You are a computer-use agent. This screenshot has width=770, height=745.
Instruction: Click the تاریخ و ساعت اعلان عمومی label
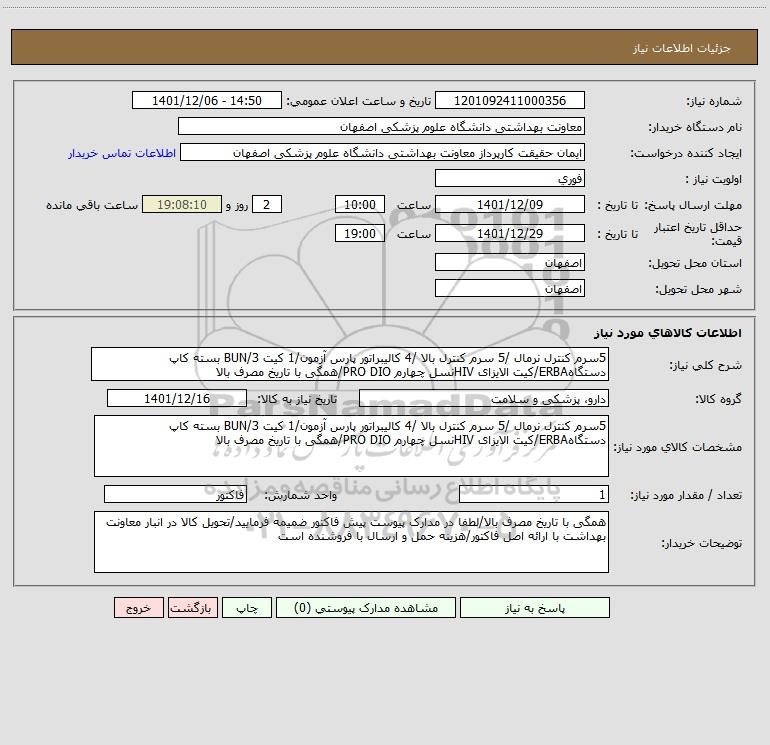coord(358,101)
